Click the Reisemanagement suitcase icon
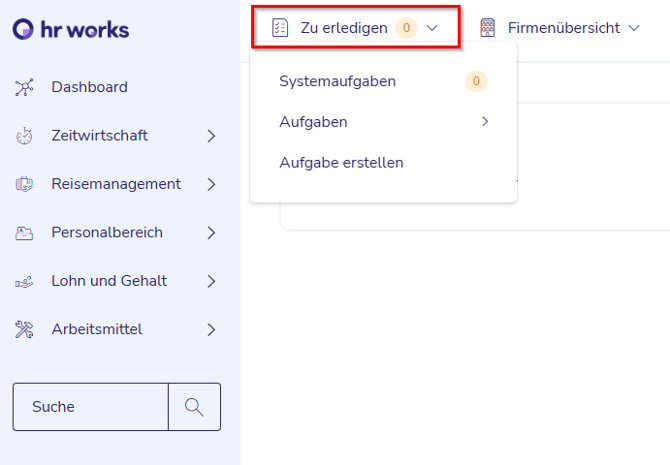The width and height of the screenshot is (670, 465). coord(25,184)
